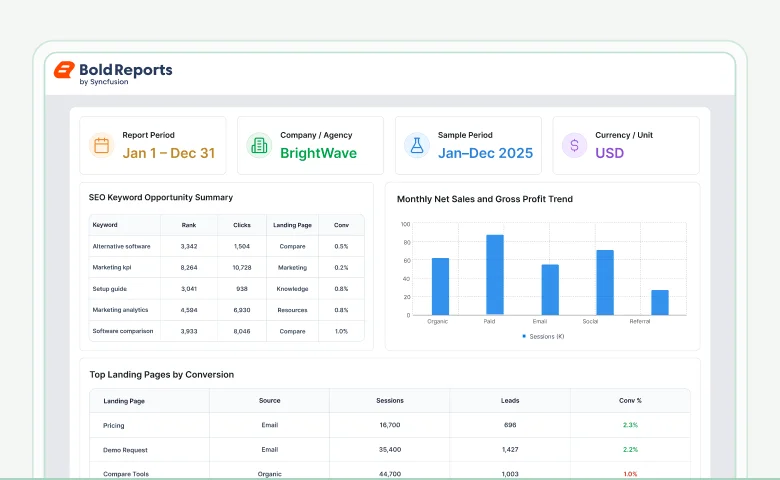Click the Conv column header in SEO table
The height and width of the screenshot is (480, 780).
click(x=341, y=225)
